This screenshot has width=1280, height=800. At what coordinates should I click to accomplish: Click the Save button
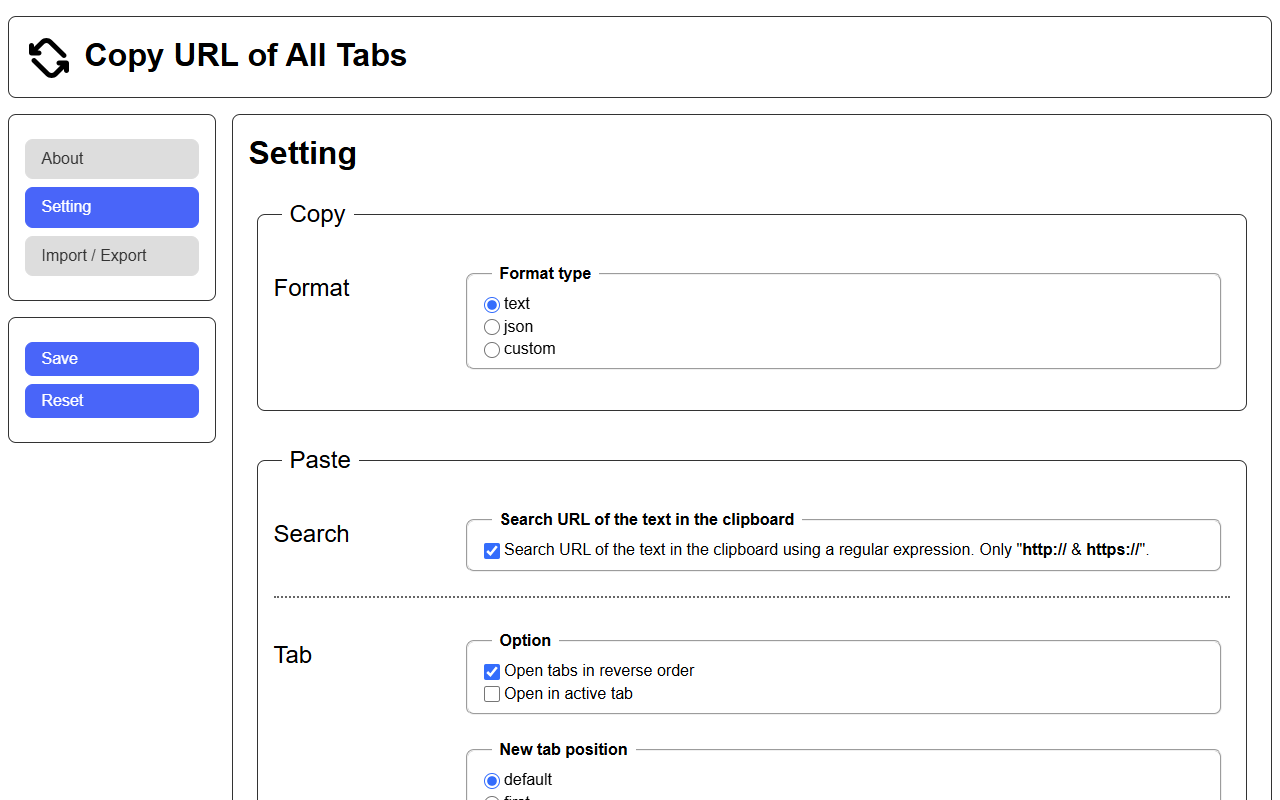pos(111,358)
